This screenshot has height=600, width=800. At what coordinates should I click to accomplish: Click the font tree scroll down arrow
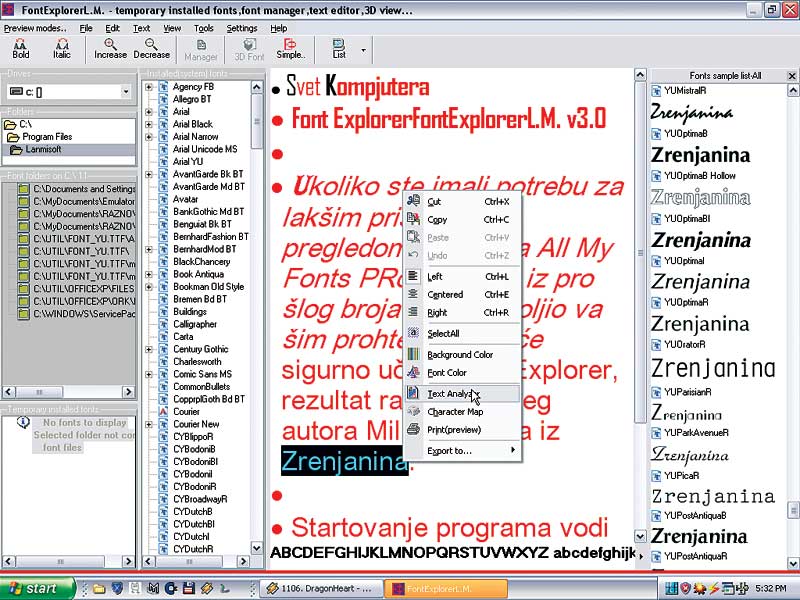pyautogui.click(x=257, y=547)
